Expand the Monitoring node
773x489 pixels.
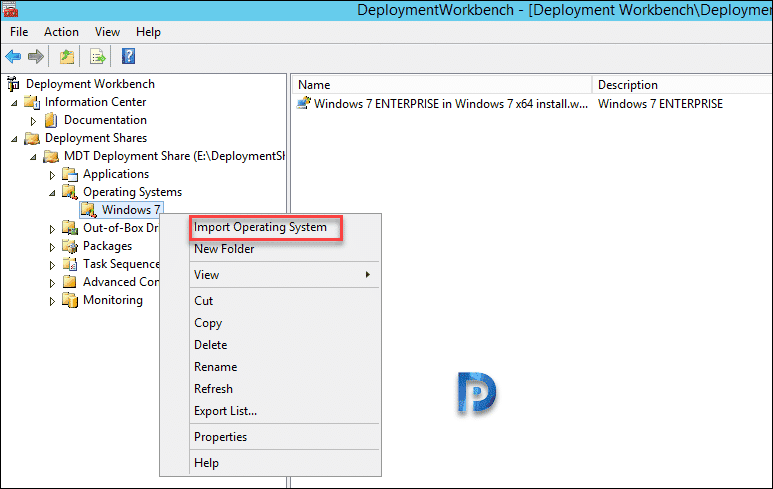click(x=52, y=301)
